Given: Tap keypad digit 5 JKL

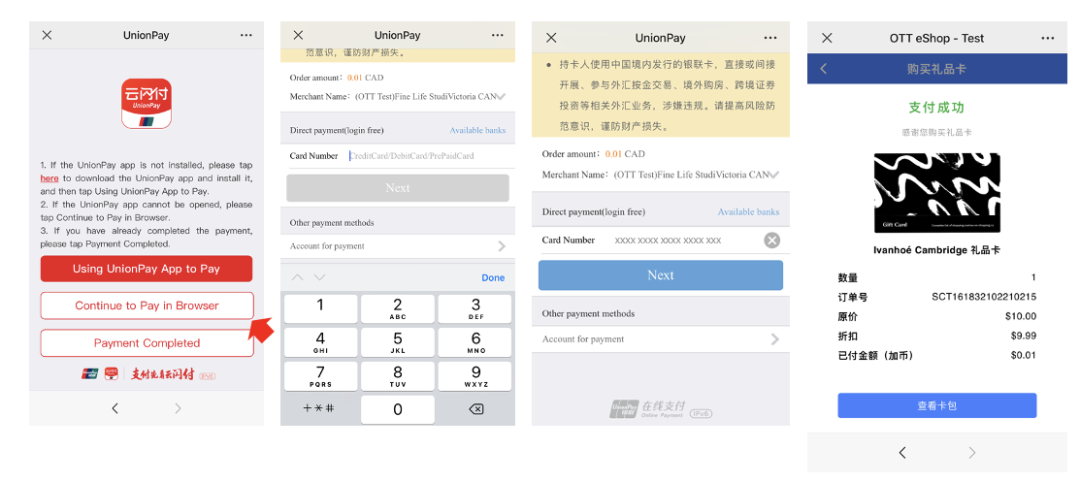Looking at the screenshot, I should pyautogui.click(x=397, y=342).
